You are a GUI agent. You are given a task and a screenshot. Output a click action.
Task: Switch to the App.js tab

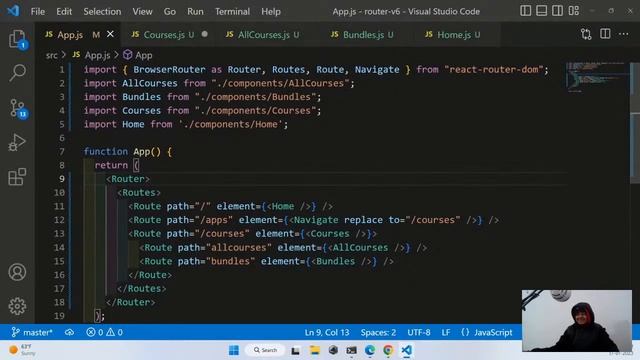pyautogui.click(x=70, y=35)
